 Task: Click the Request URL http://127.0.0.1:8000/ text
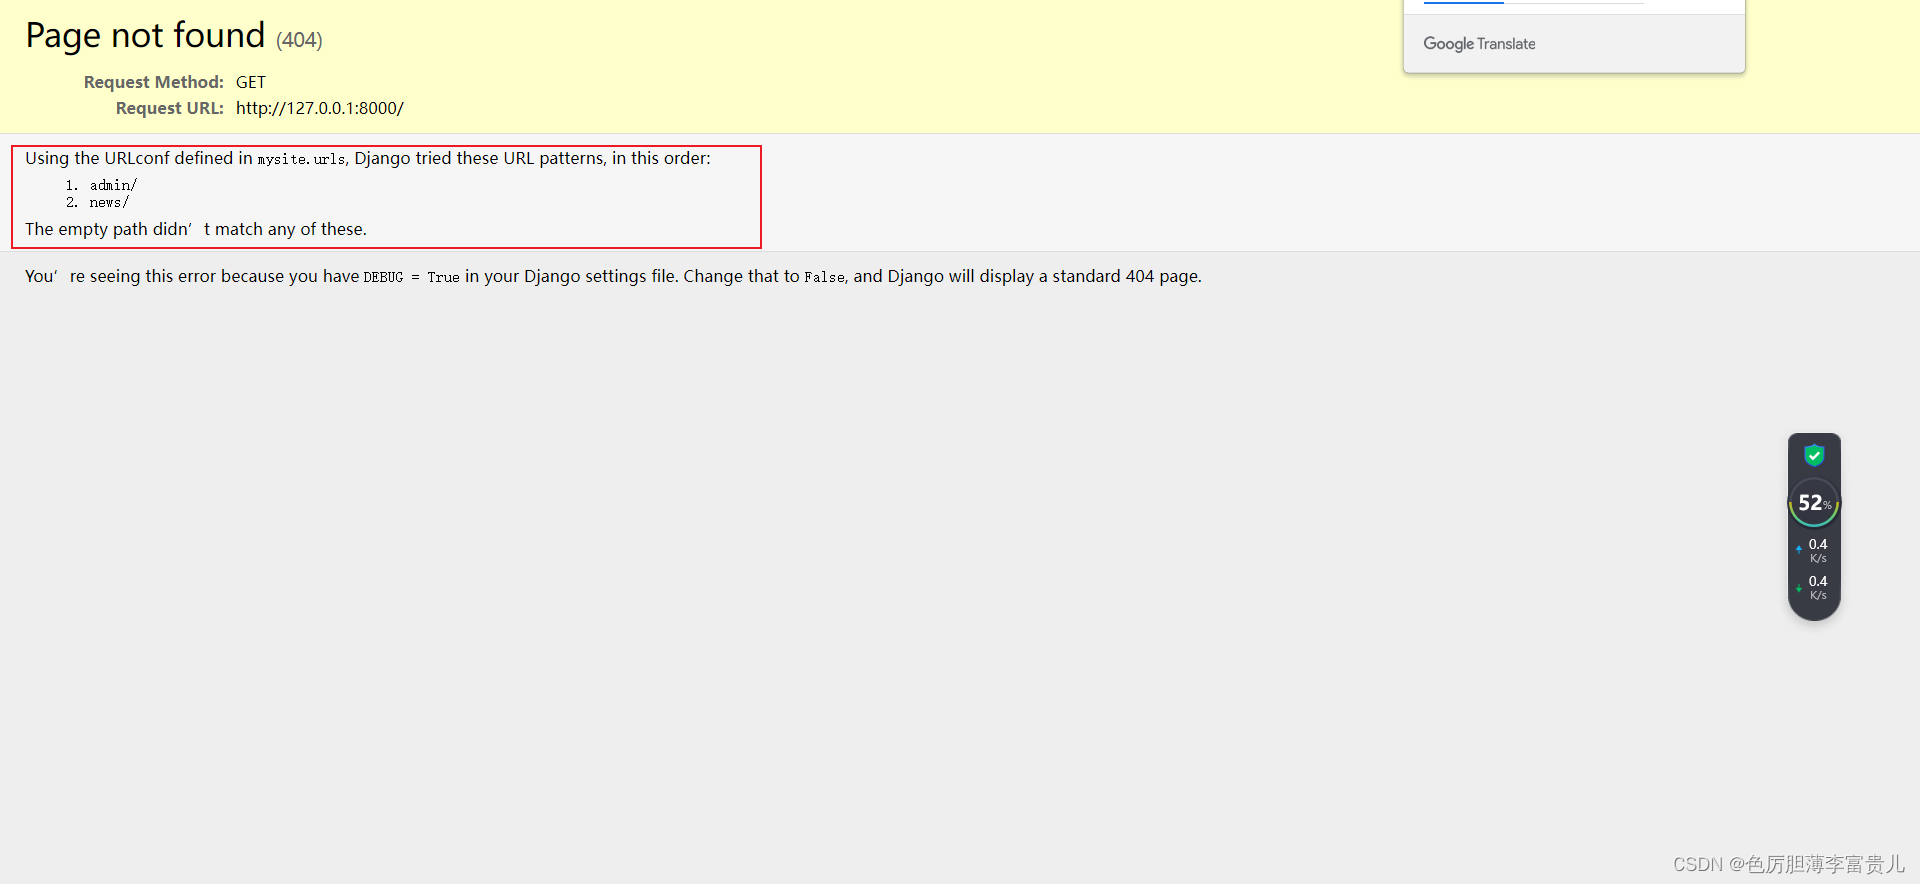[320, 108]
